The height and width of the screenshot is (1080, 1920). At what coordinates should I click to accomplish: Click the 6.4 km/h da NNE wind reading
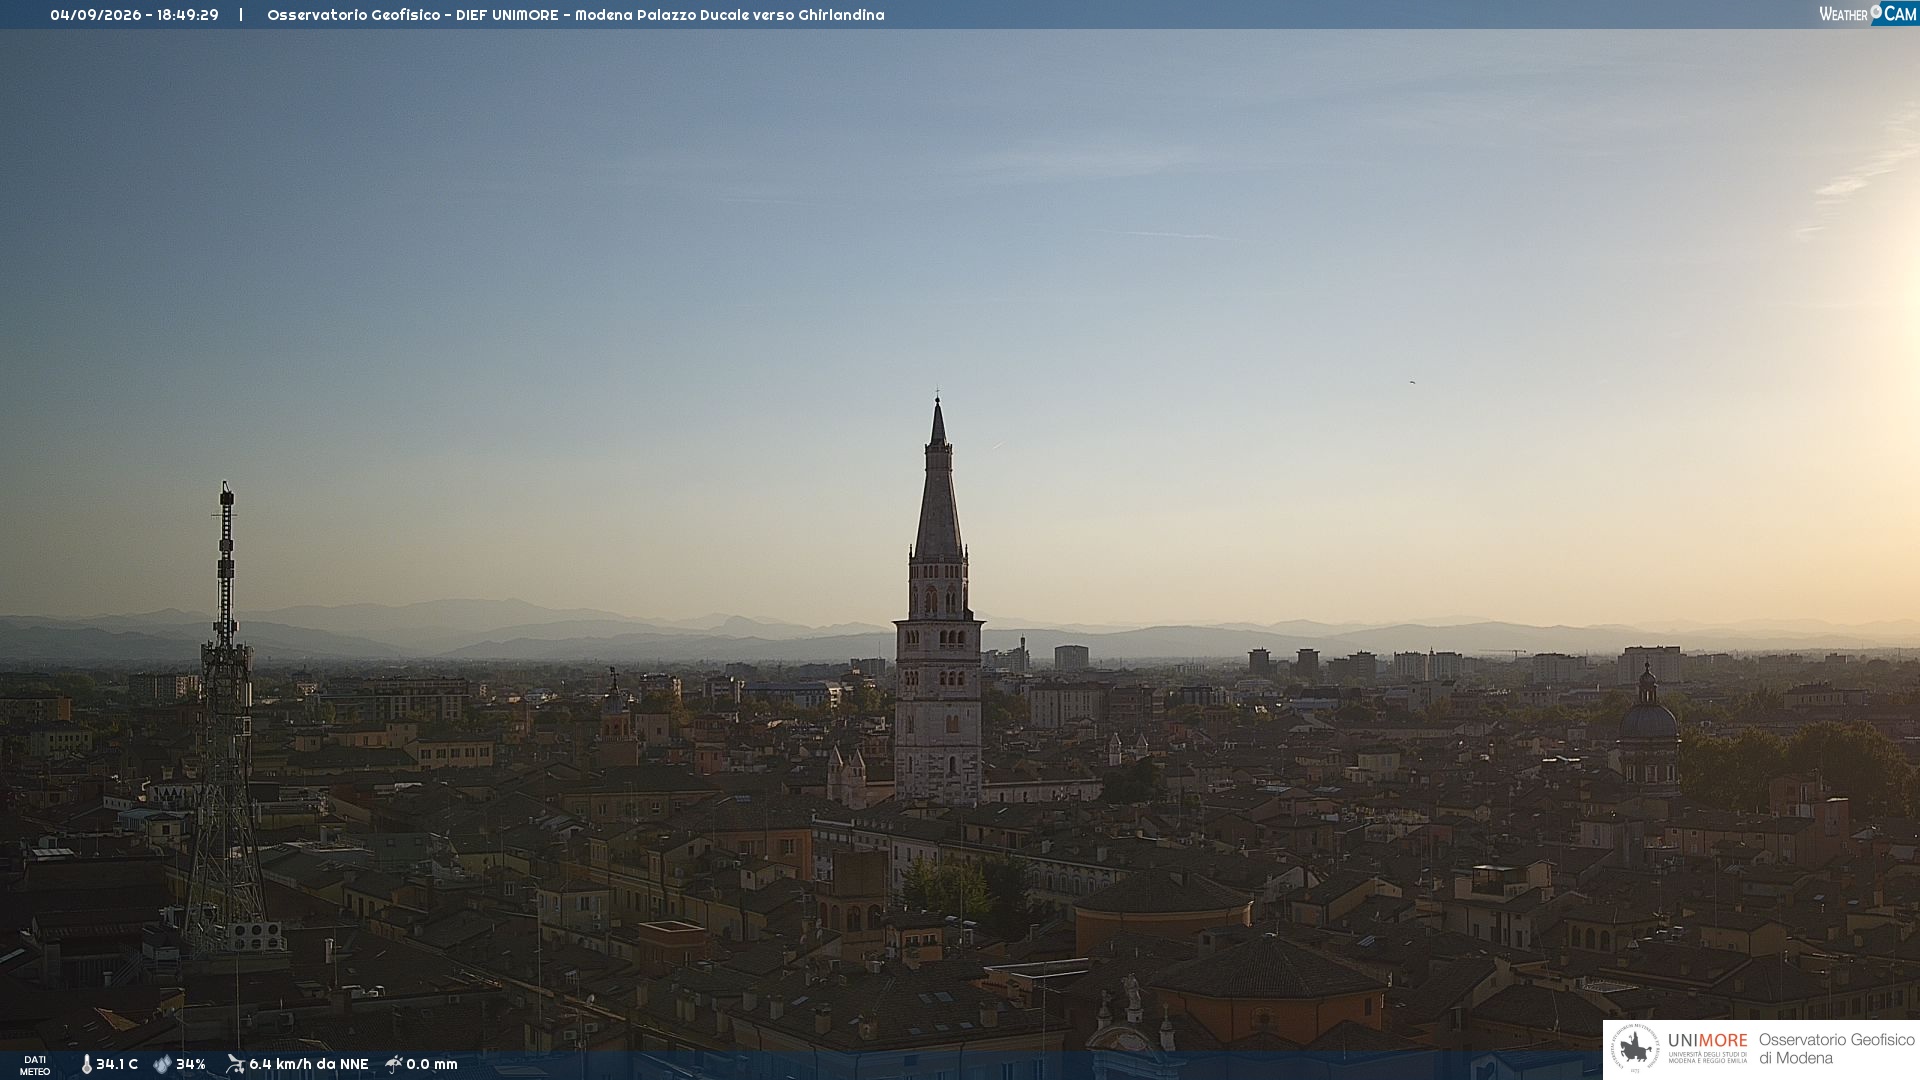click(309, 1064)
